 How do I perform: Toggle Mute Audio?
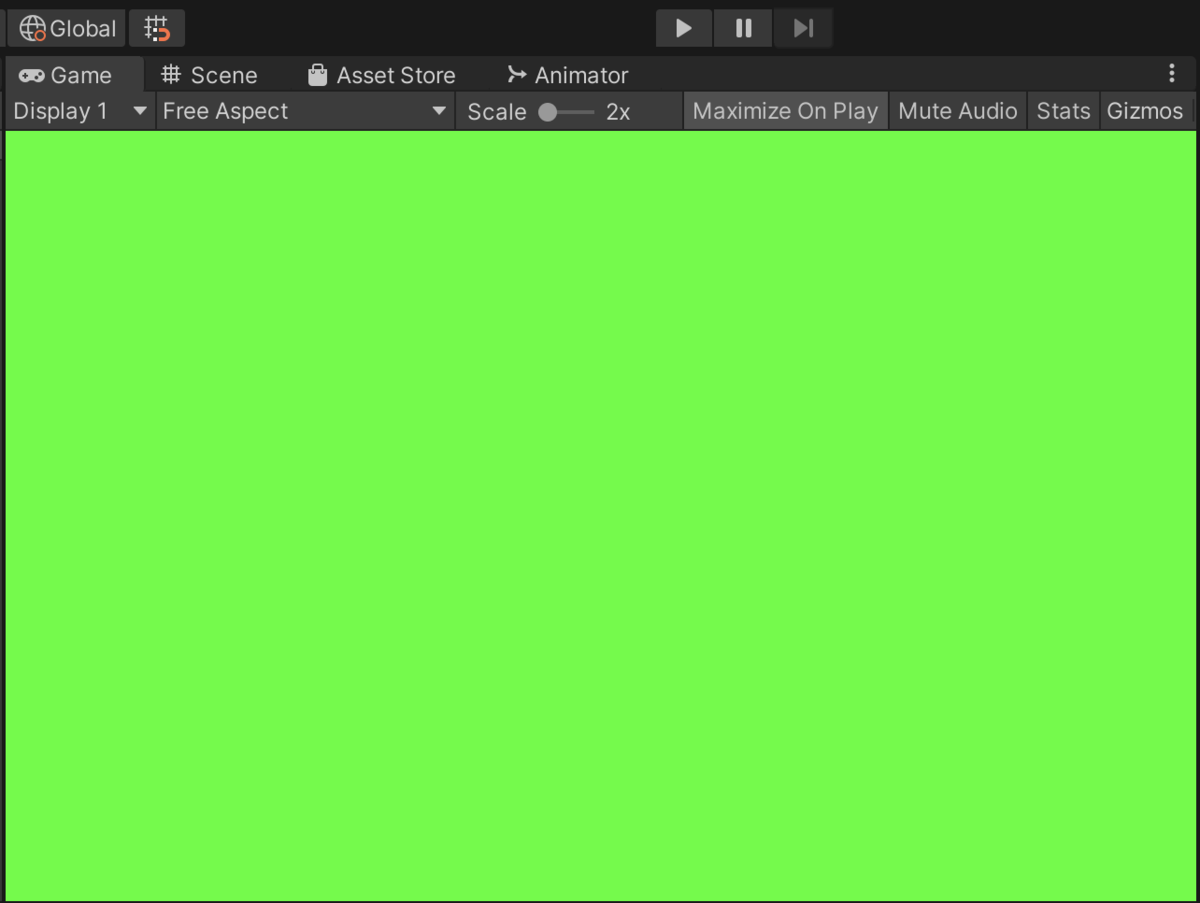point(956,110)
